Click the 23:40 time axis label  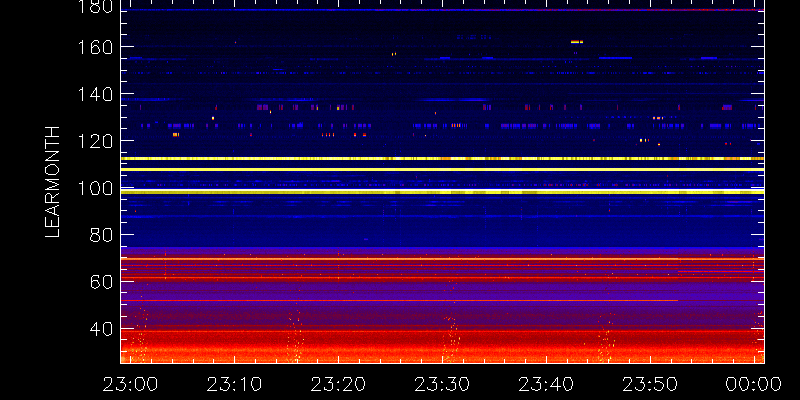(x=546, y=384)
